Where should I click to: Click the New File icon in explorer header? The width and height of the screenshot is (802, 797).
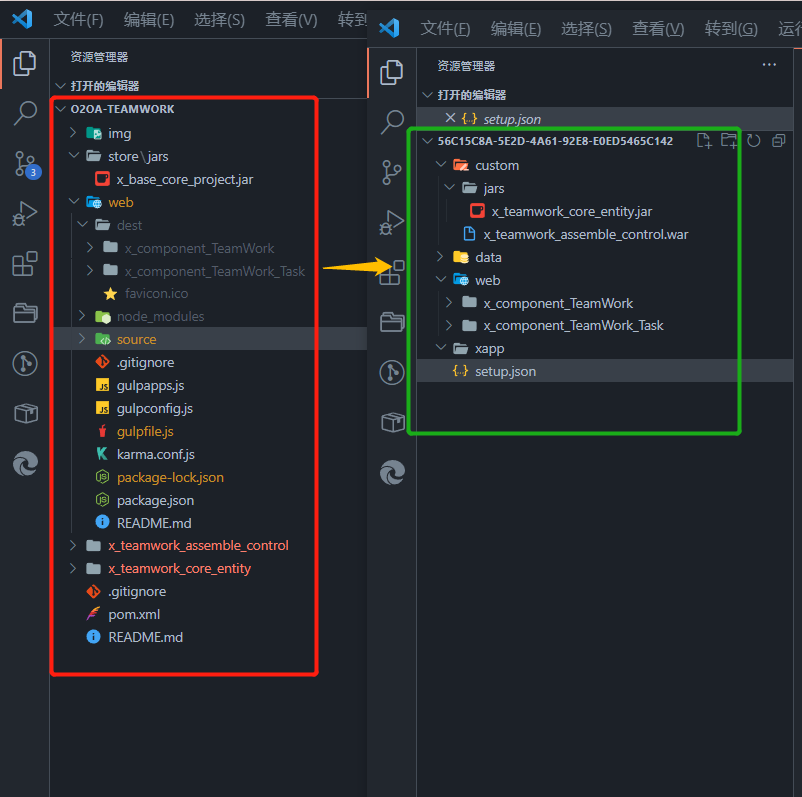coord(704,141)
